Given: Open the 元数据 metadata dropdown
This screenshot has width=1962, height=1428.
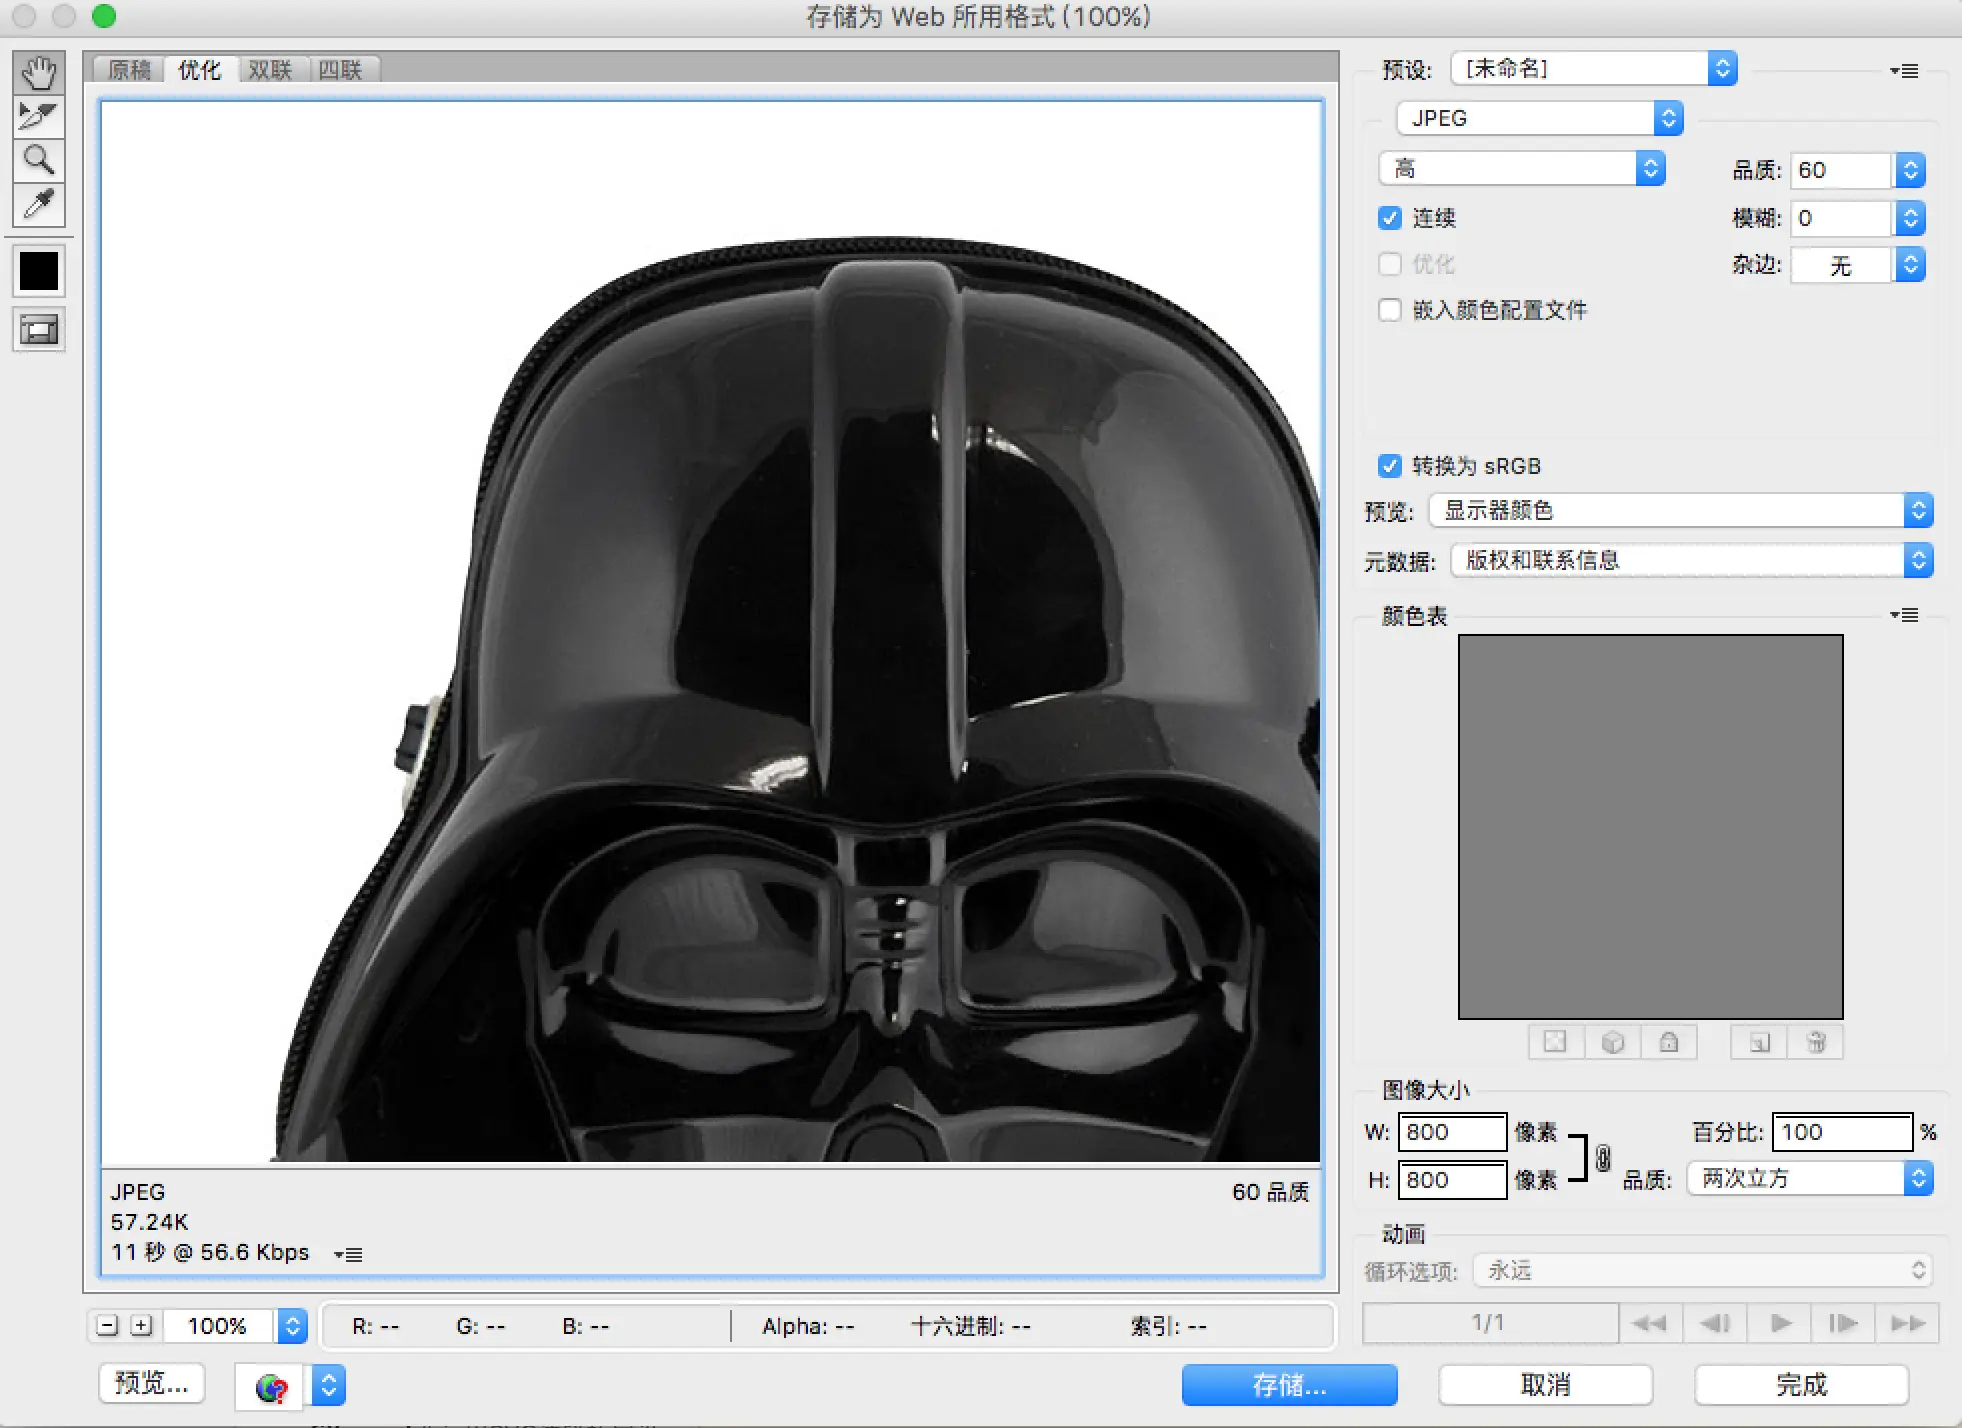Looking at the screenshot, I should [x=1692, y=560].
